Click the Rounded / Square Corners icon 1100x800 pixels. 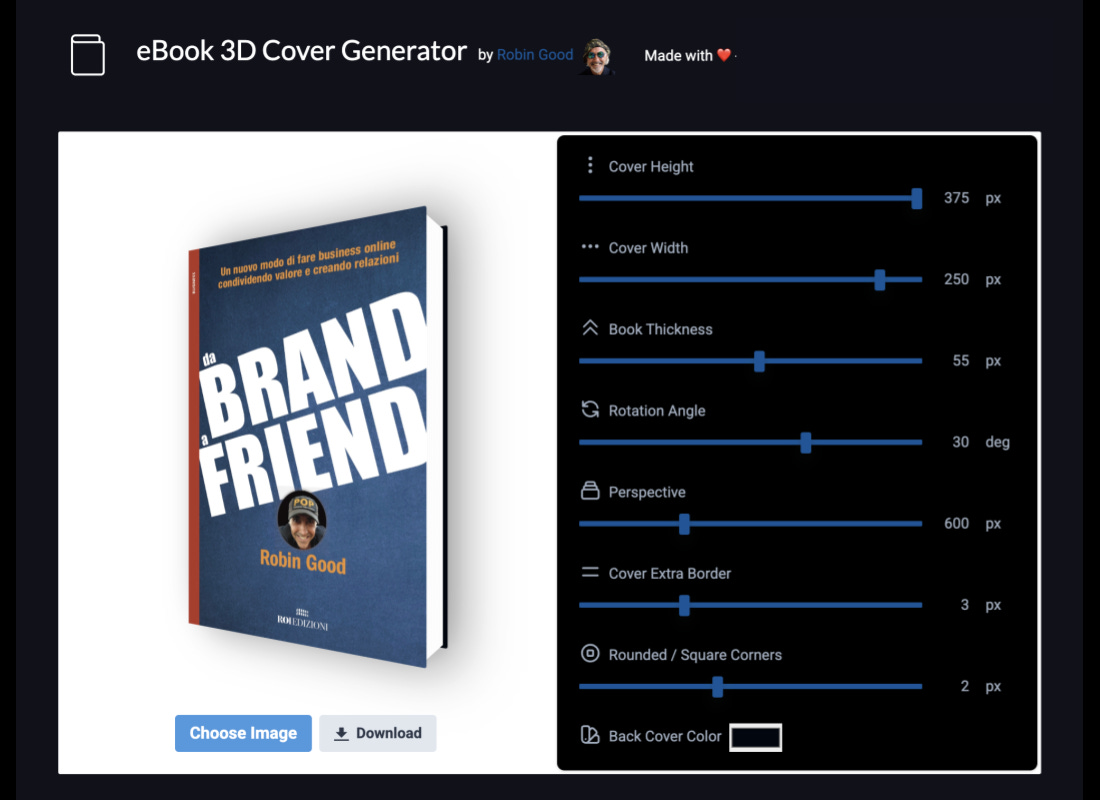tap(590, 653)
